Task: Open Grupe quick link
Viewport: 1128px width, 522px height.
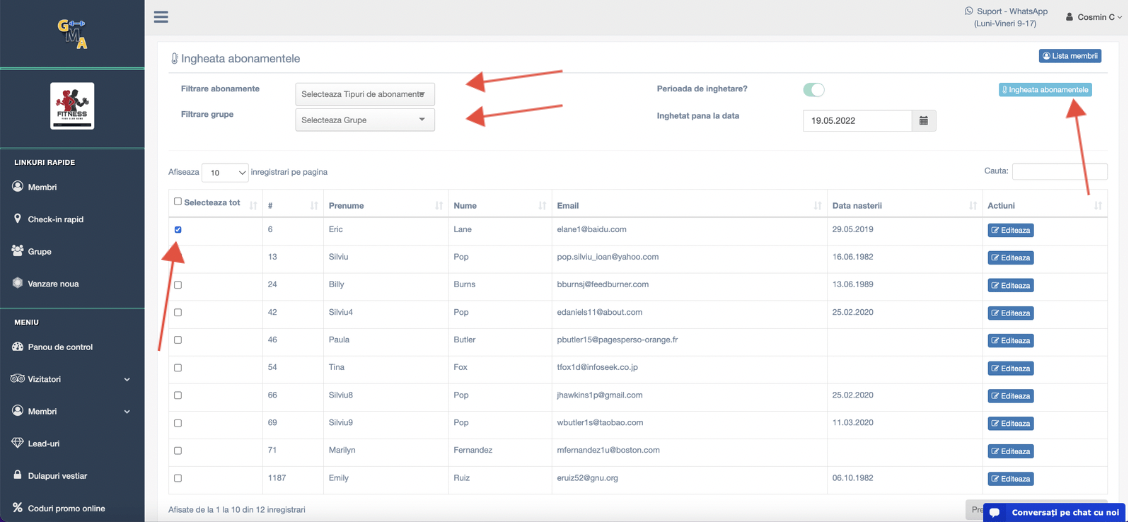Action: [x=32, y=252]
